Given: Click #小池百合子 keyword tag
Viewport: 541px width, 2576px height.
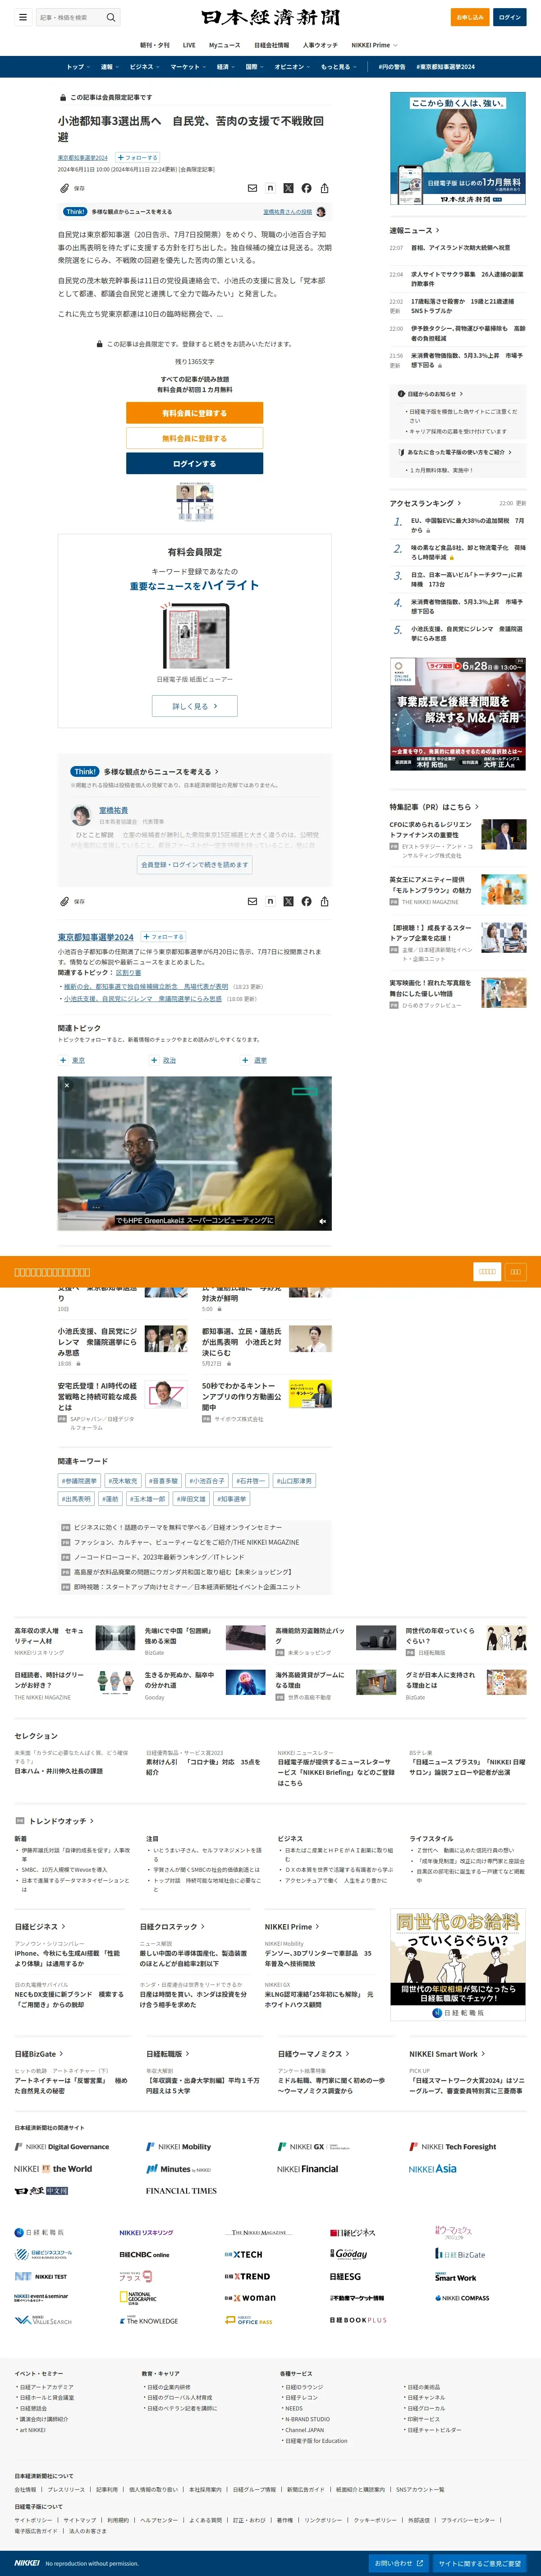Looking at the screenshot, I should point(208,1481).
